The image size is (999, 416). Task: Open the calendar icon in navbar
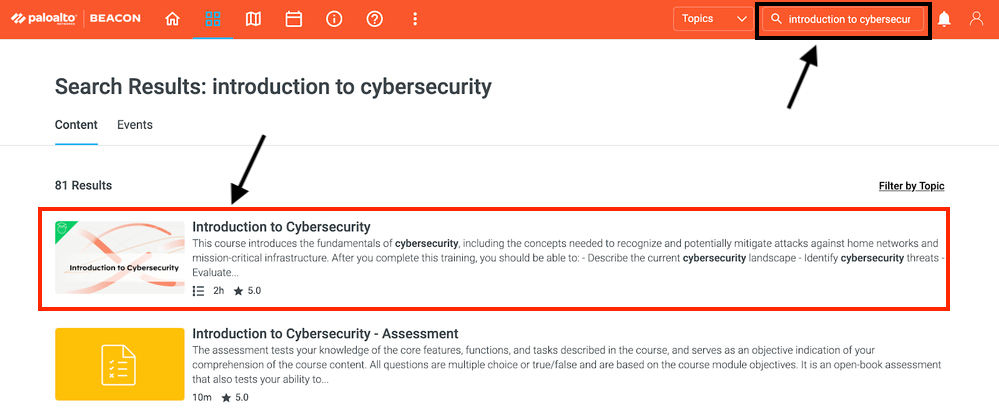click(x=293, y=19)
